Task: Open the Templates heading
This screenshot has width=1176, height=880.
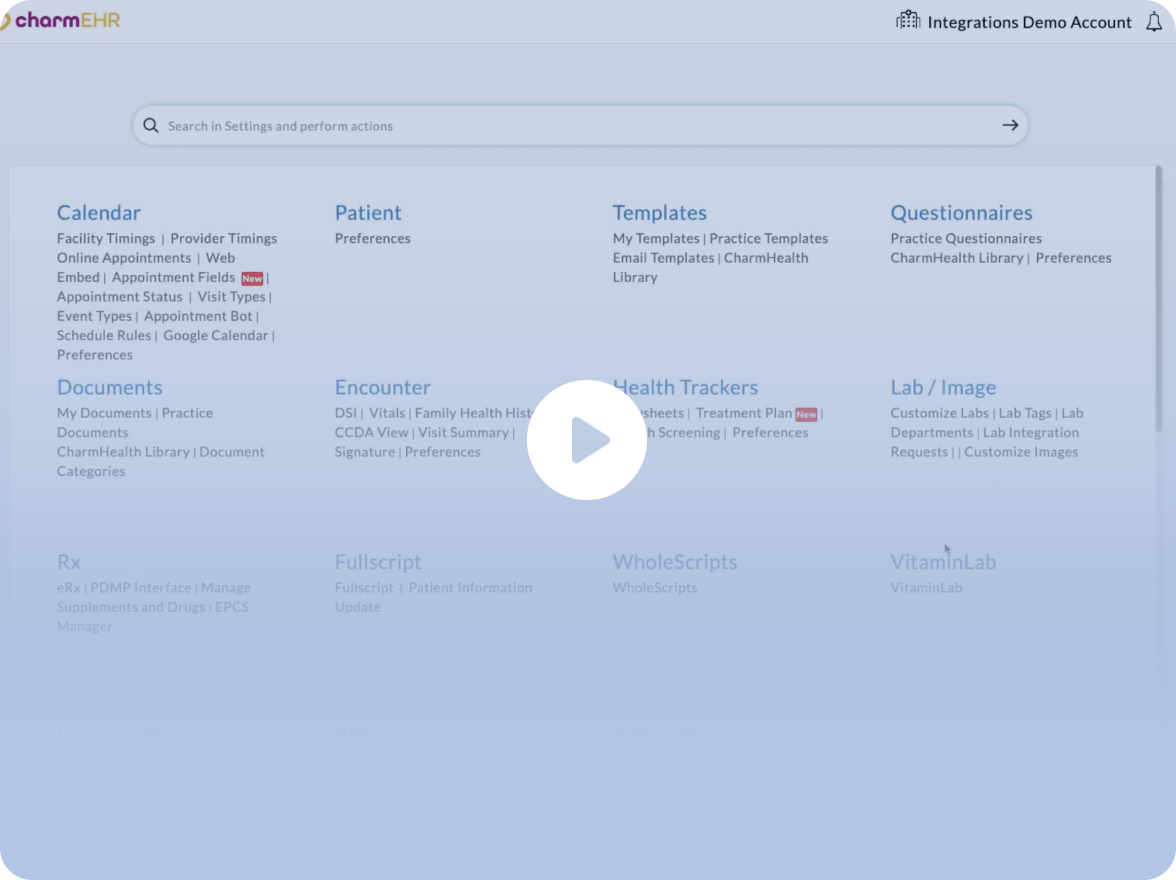Action: [659, 212]
